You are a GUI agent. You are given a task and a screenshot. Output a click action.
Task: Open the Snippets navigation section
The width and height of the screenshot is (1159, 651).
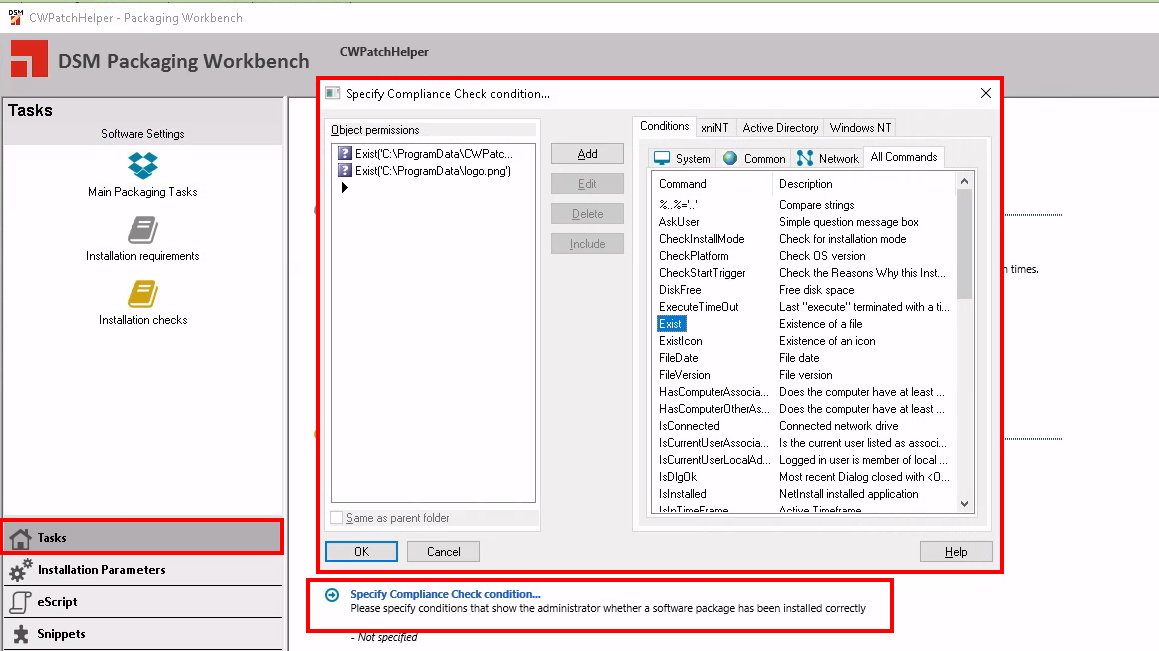(143, 634)
